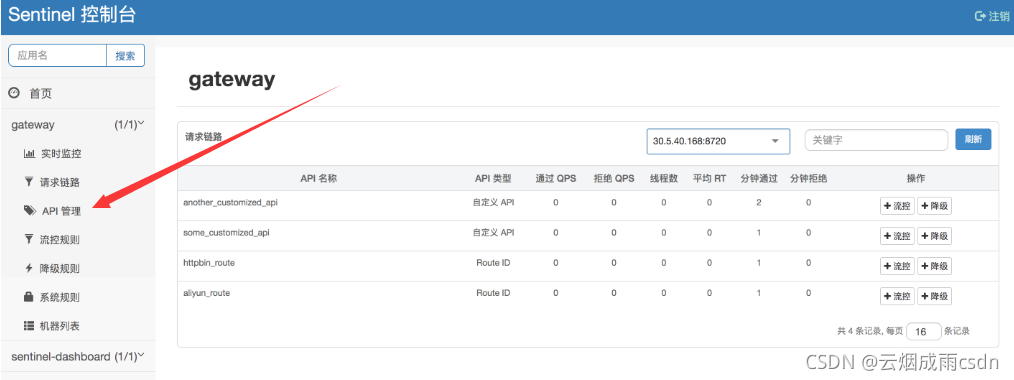The width and height of the screenshot is (1014, 380).
Task: Focus the 应用名 search field
Action: [x=58, y=56]
